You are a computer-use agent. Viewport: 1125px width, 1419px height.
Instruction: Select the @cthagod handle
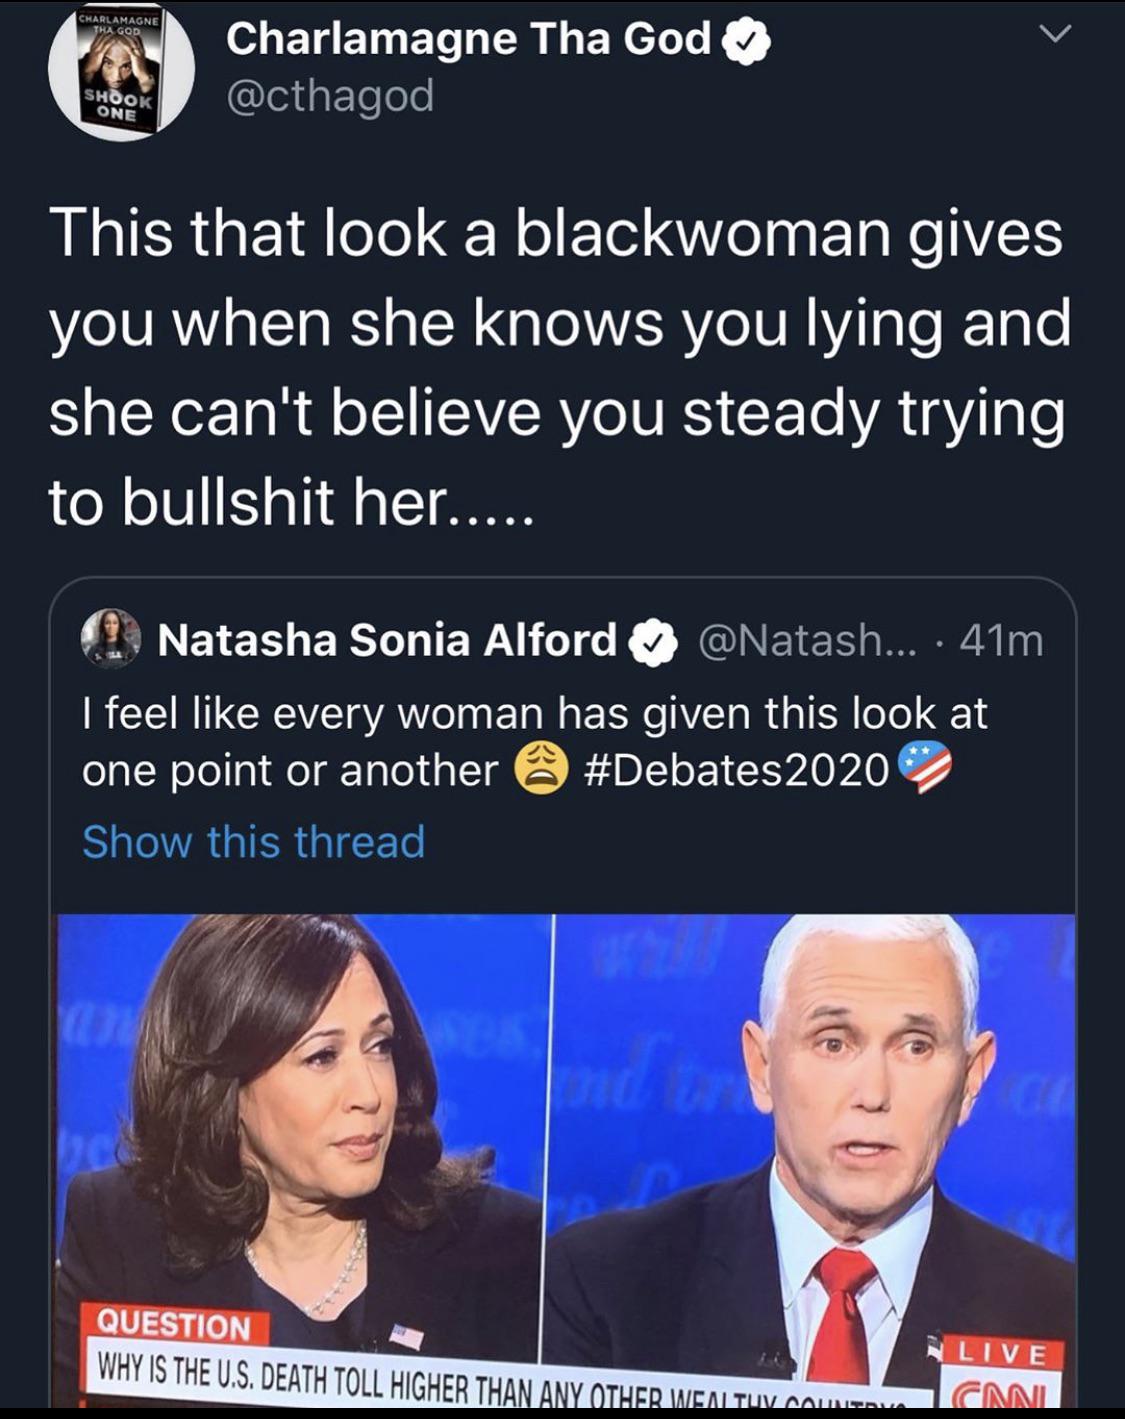pyautogui.click(x=330, y=95)
